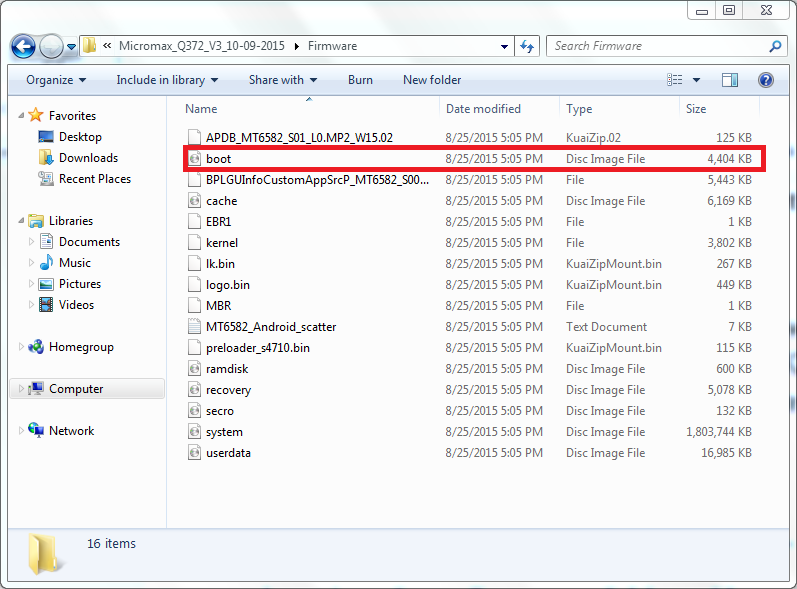This screenshot has height=589, width=797.
Task: Open Help with the question mark icon
Action: pos(765,80)
